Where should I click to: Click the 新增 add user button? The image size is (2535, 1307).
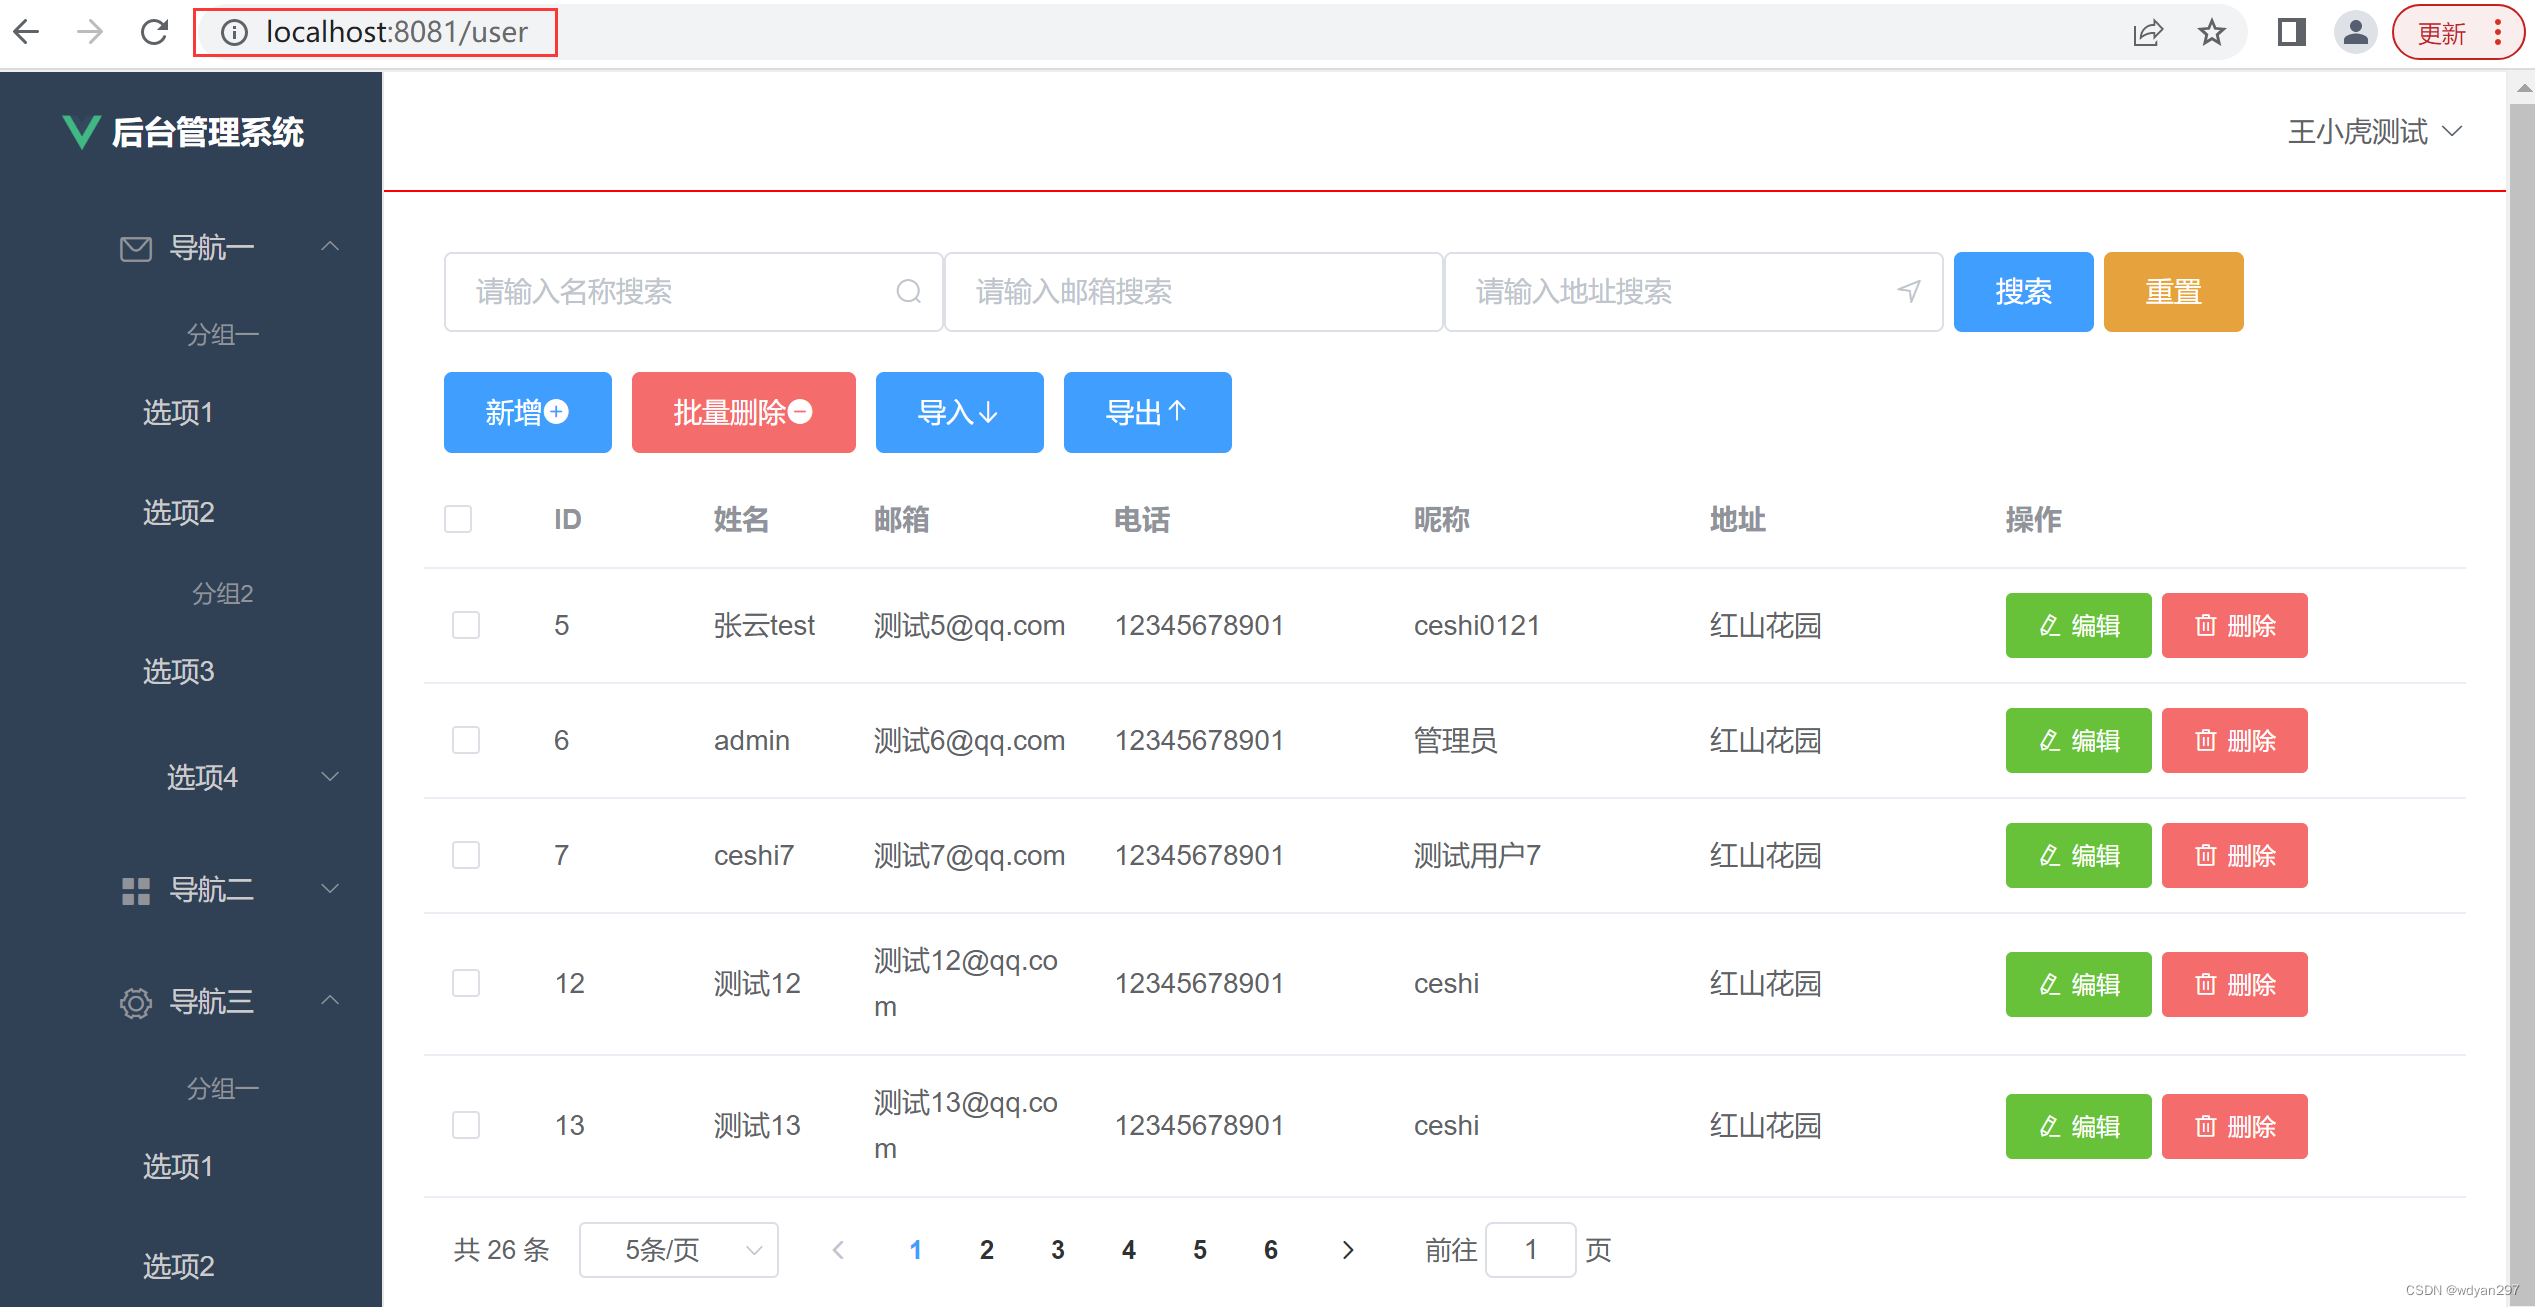pyautogui.click(x=527, y=412)
